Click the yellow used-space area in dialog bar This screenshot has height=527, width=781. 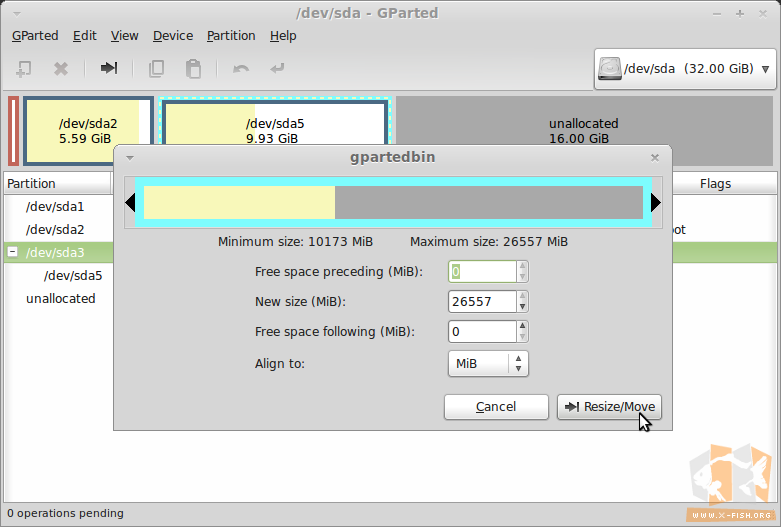coord(239,202)
